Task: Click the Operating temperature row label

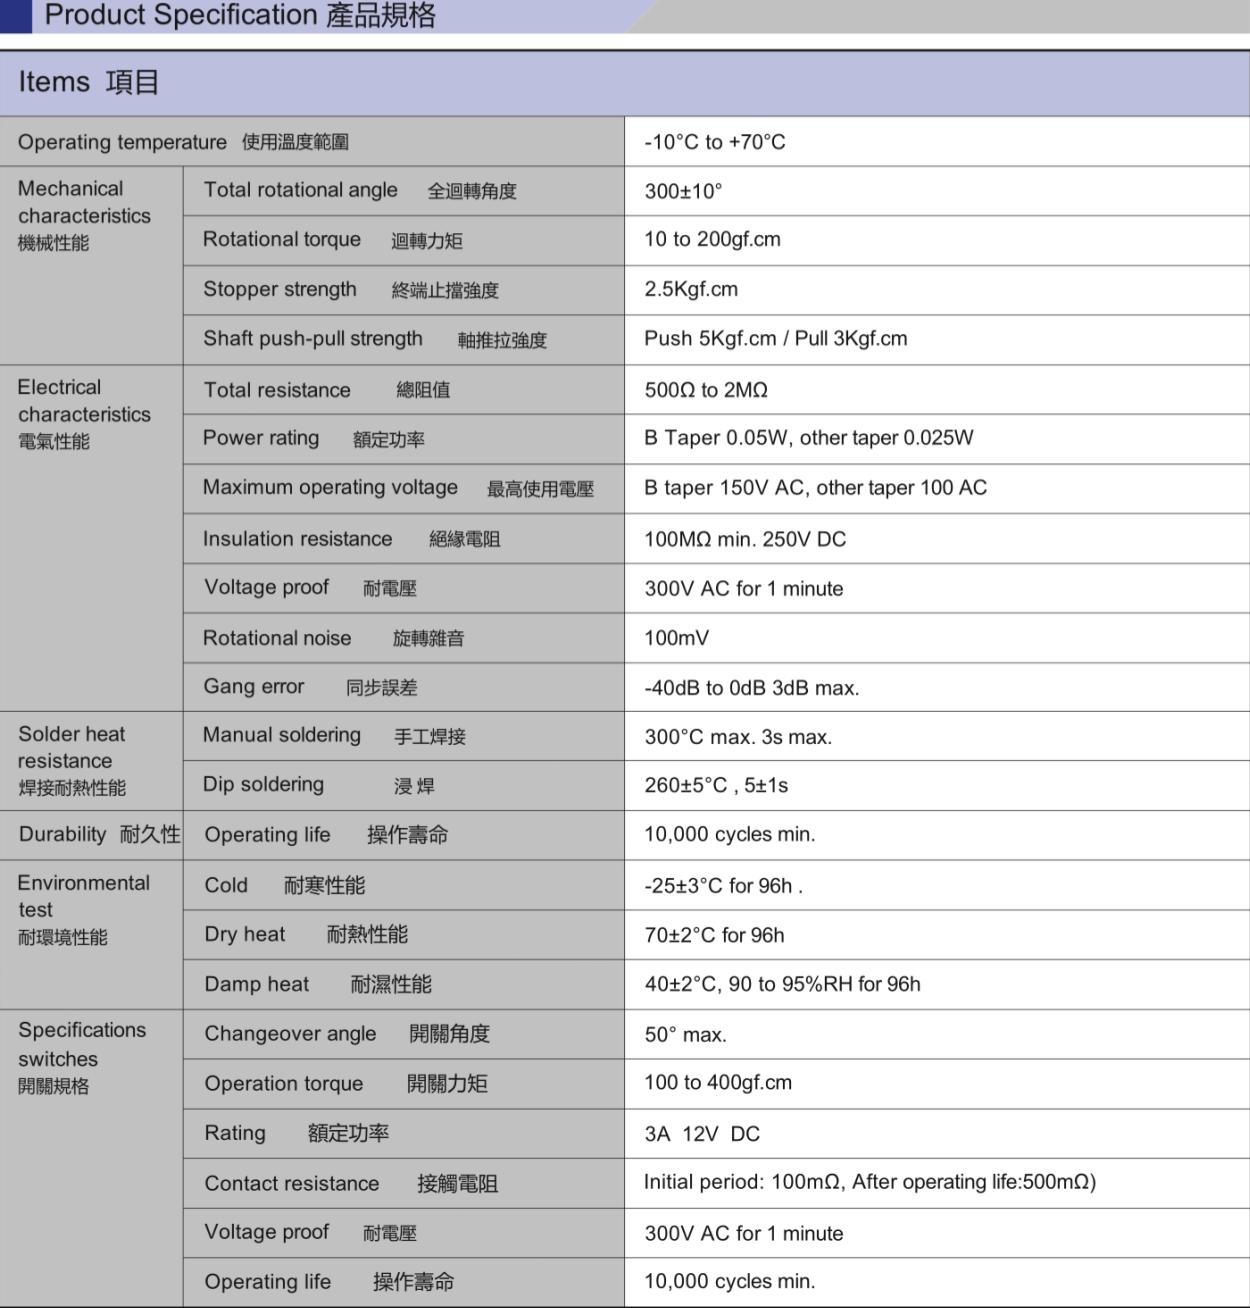Action: point(183,142)
